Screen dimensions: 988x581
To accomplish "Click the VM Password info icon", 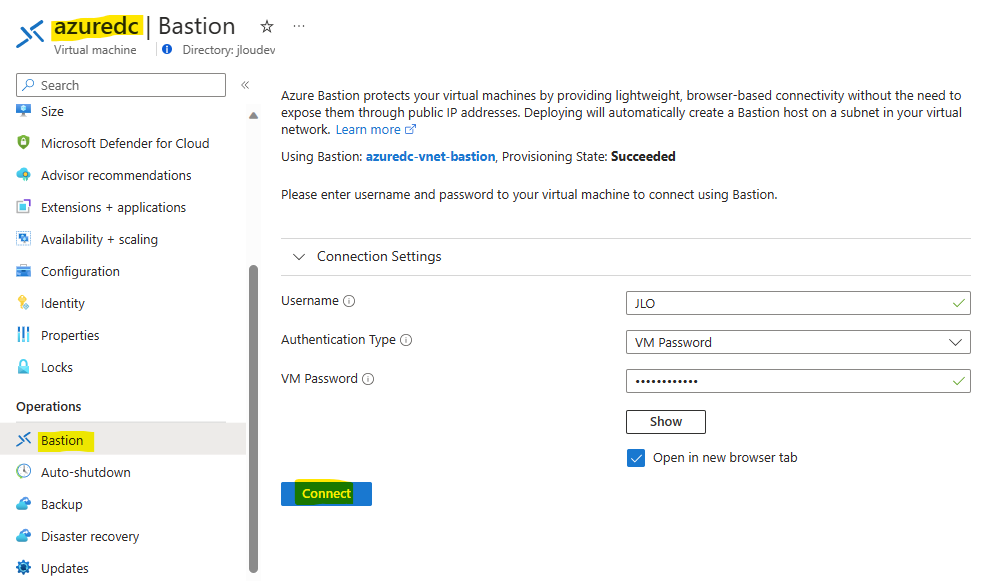I will pos(368,379).
